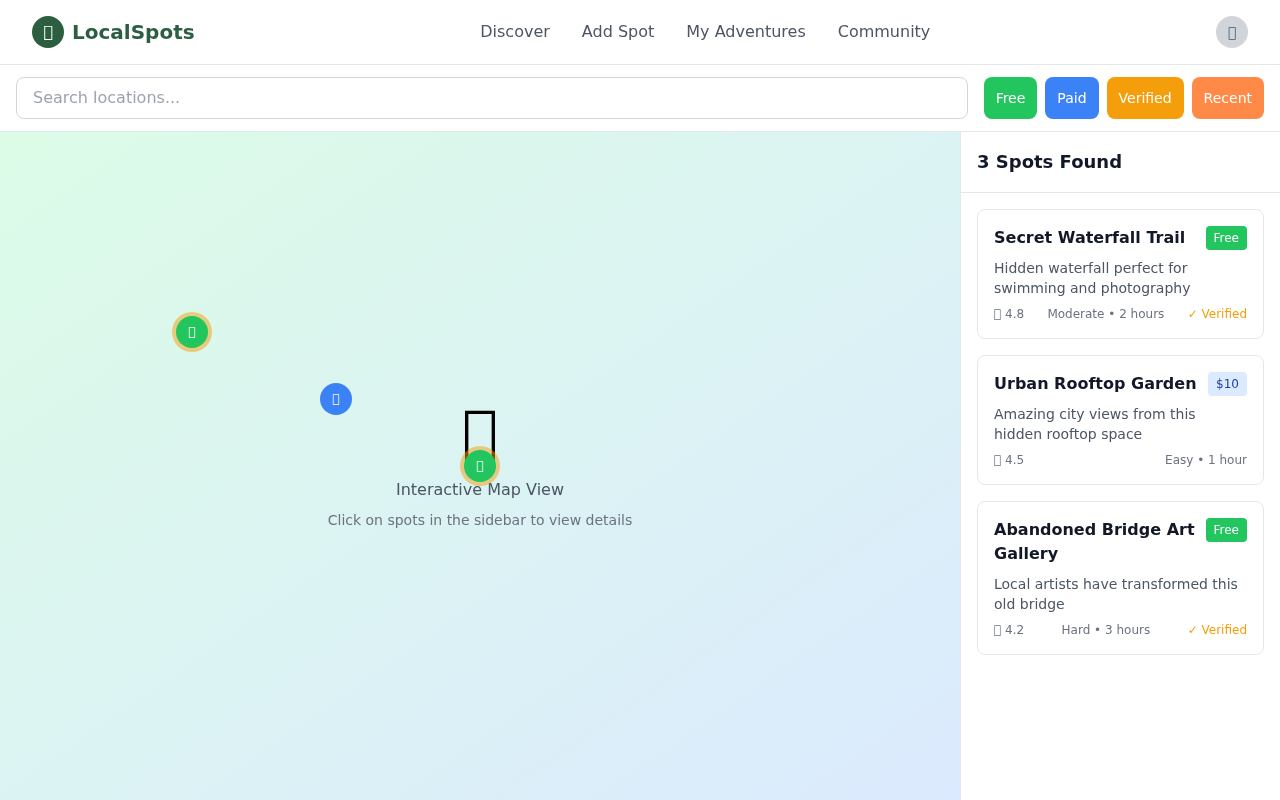Click the LocalSpots logo icon
Screen dimensions: 1280x800
pyautogui.click(x=46, y=32)
